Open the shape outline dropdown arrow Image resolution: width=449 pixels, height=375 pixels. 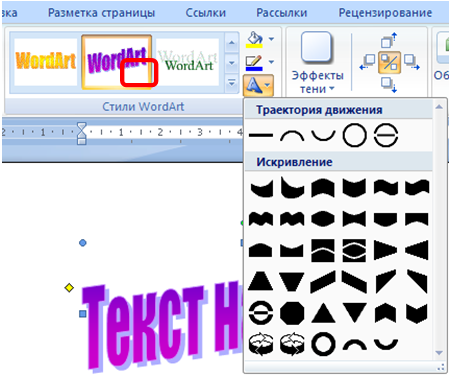click(271, 62)
